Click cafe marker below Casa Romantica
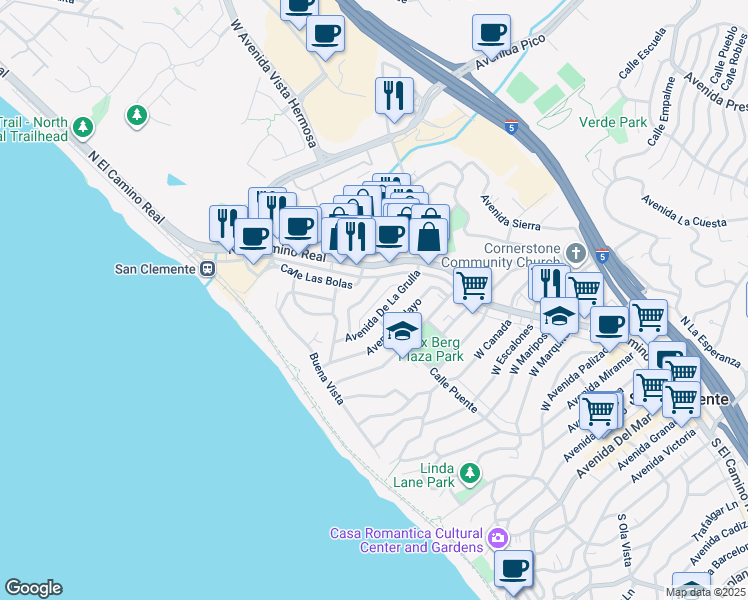The width and height of the screenshot is (748, 600). (513, 569)
